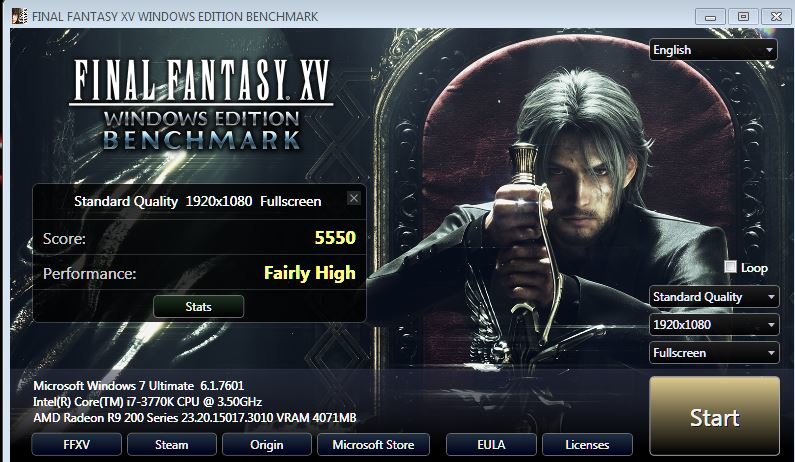Click the 5550 score value
This screenshot has width=795, height=462.
click(335, 237)
